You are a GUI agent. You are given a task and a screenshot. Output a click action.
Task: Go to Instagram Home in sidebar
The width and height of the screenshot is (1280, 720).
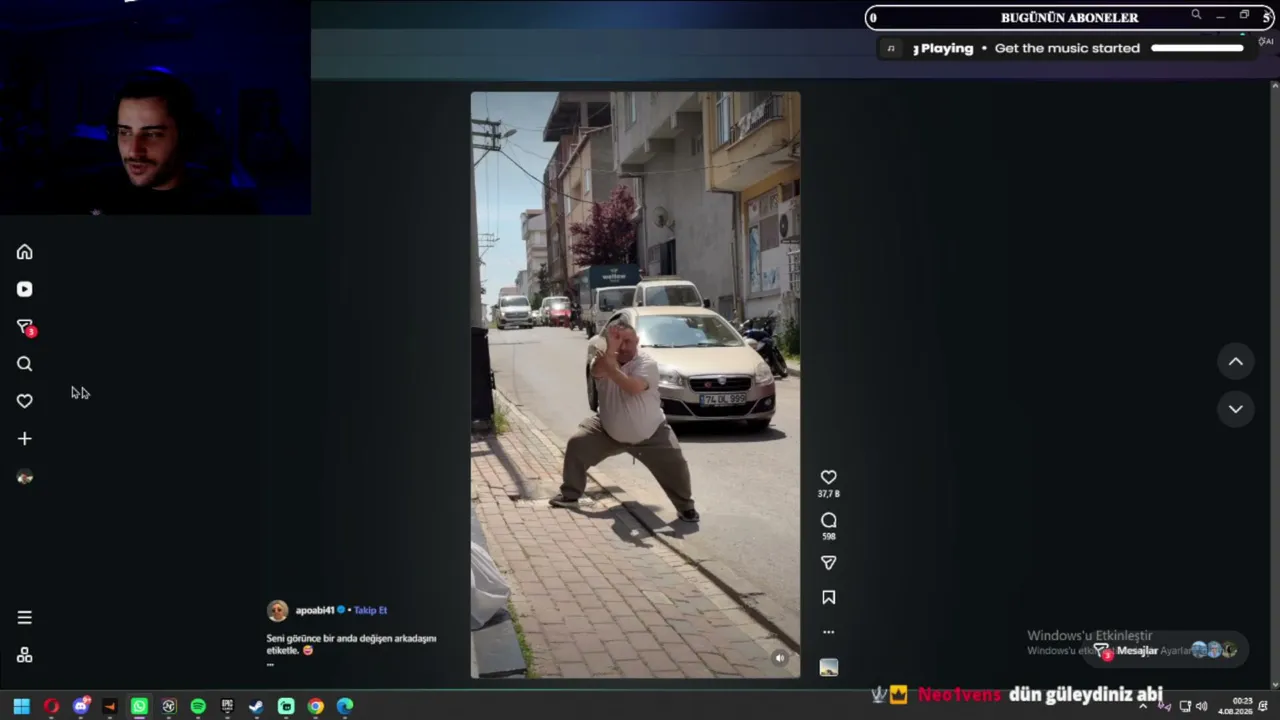[x=25, y=252]
